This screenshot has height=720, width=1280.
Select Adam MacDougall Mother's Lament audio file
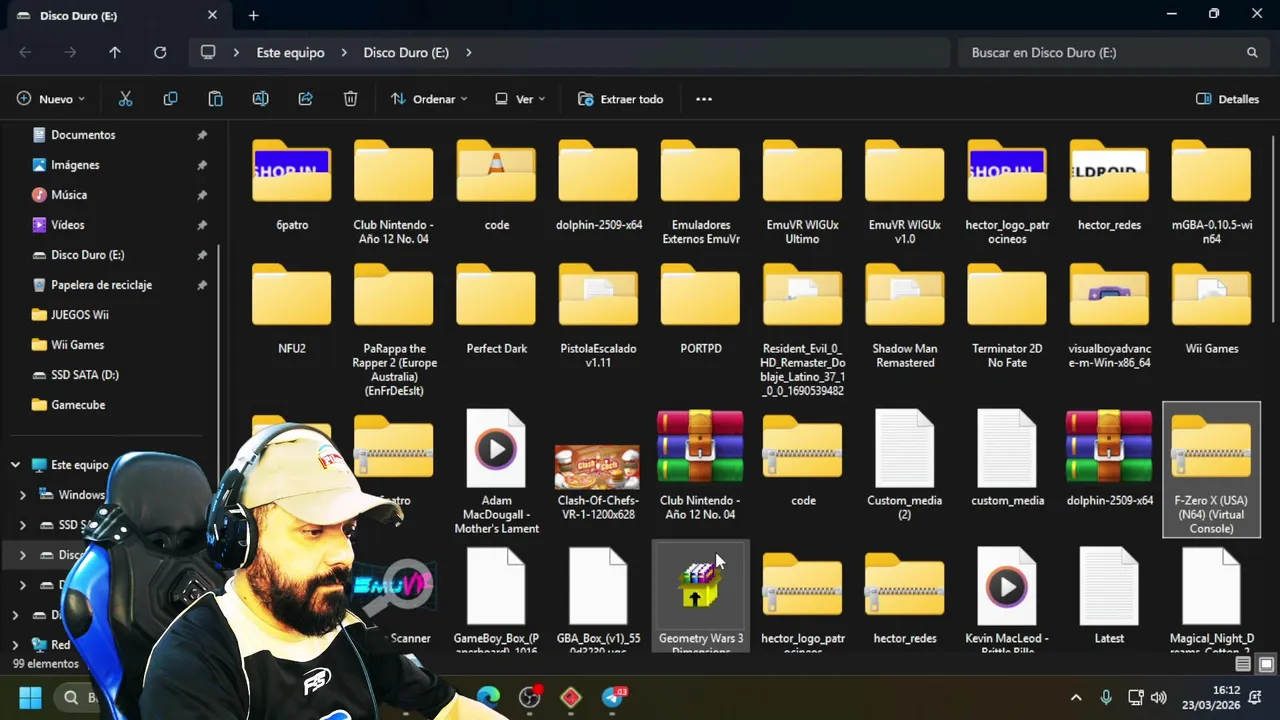[x=496, y=472]
